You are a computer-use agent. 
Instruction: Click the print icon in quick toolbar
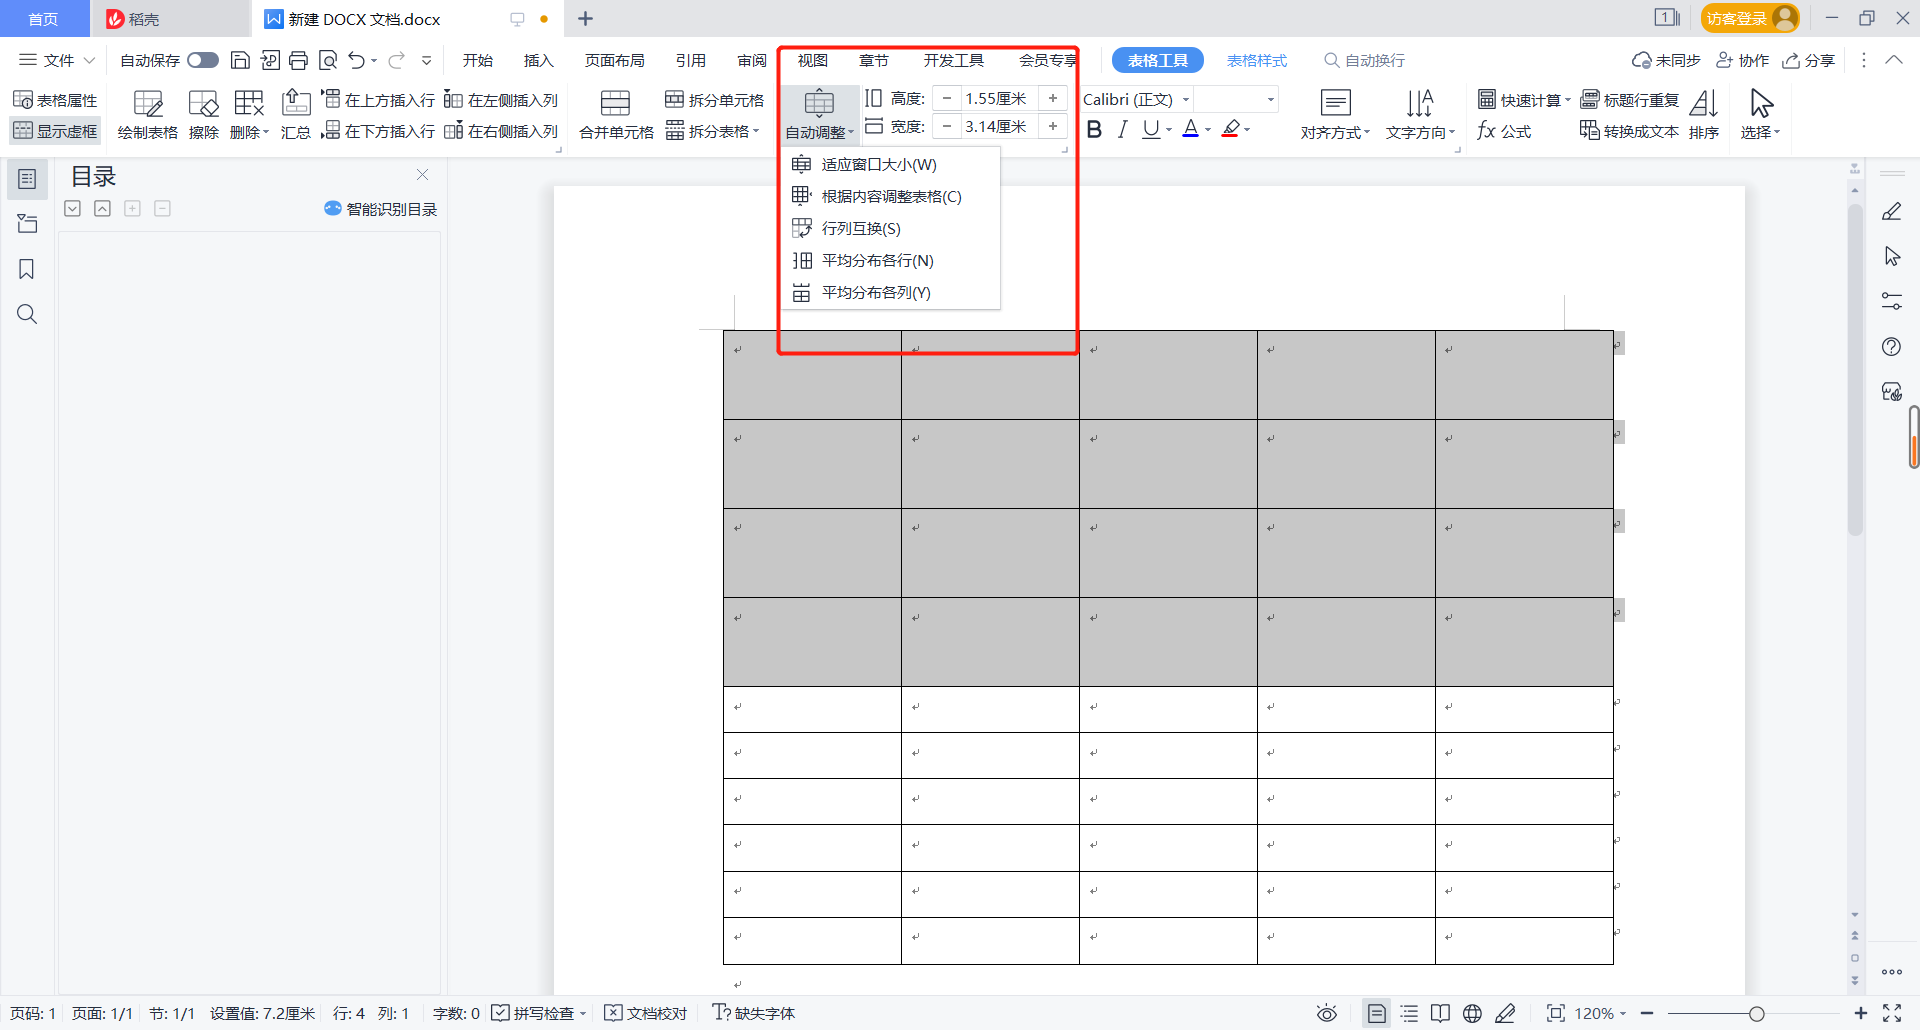point(298,60)
